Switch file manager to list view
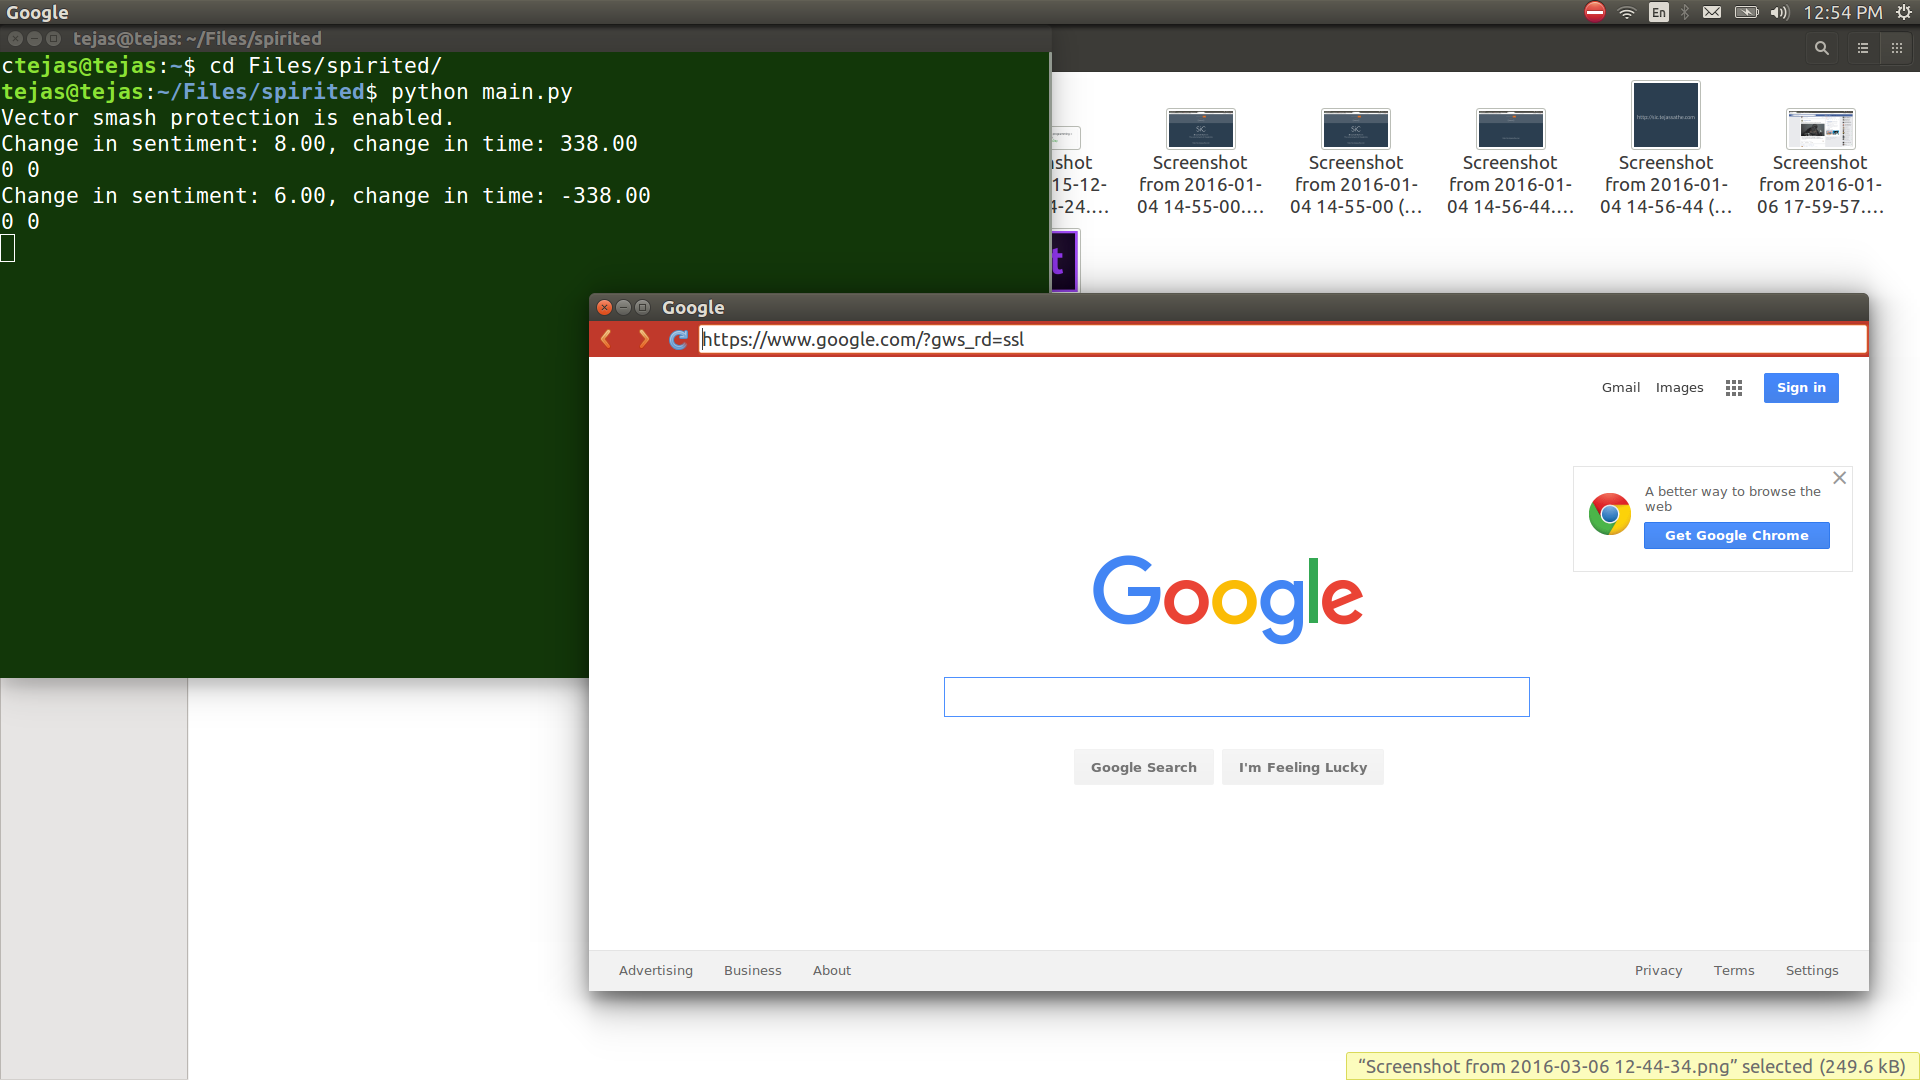This screenshot has height=1080, width=1920. coord(1862,48)
